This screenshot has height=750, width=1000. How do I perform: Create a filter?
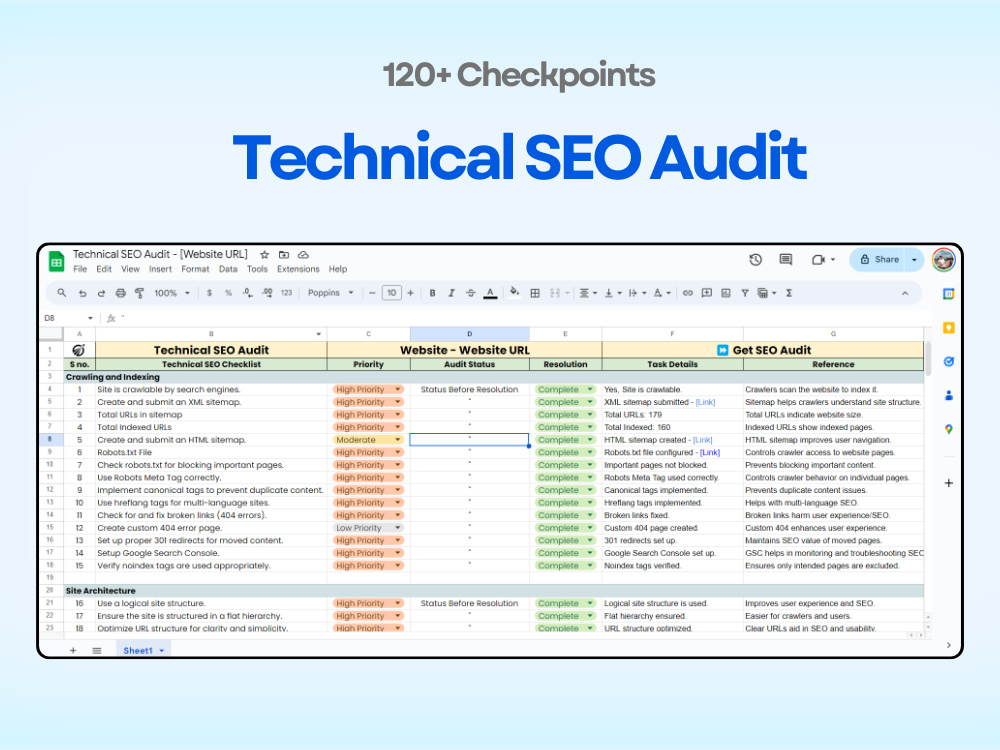coord(744,293)
